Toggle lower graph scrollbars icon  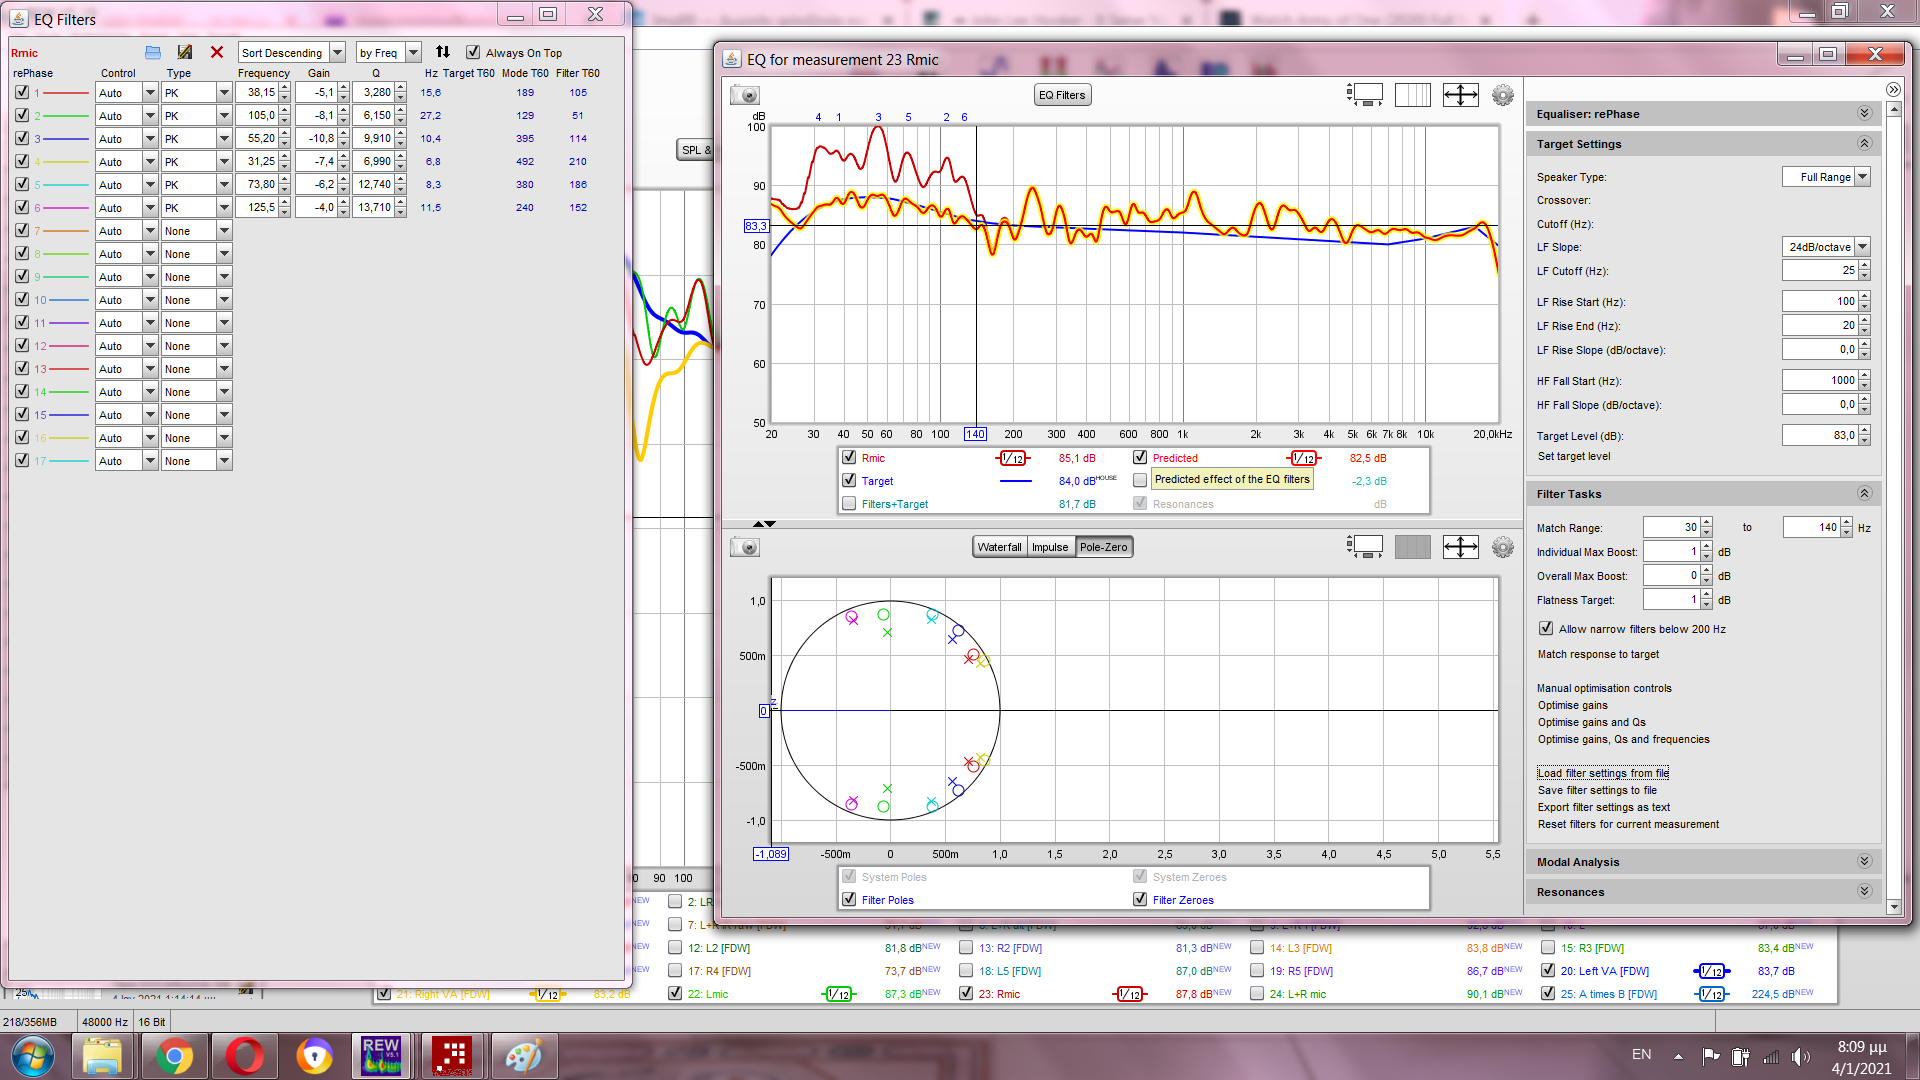[1365, 547]
